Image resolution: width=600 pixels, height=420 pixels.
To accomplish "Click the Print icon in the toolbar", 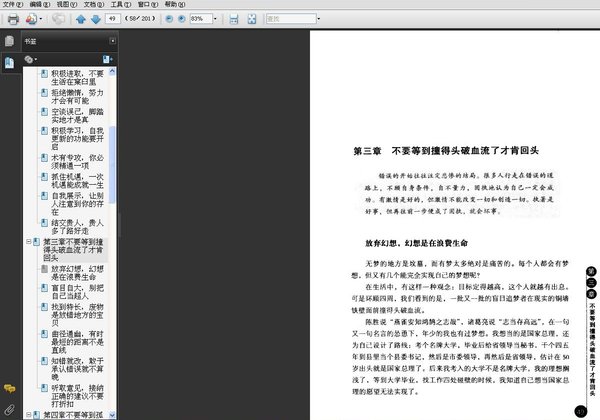I will [x=13, y=19].
